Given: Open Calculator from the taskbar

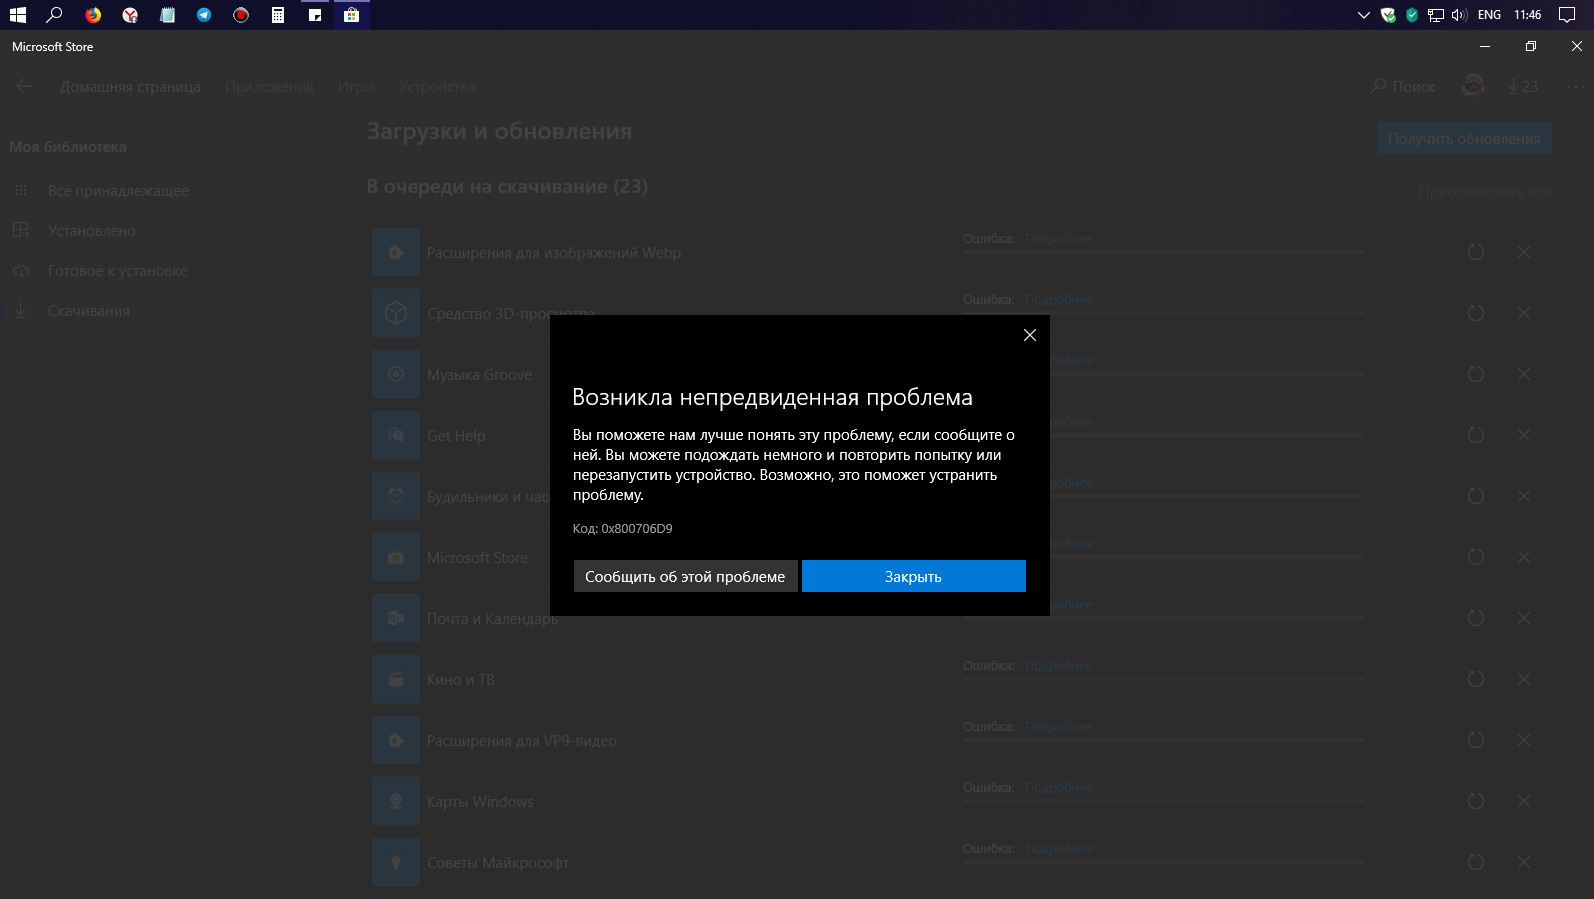Looking at the screenshot, I should 278,15.
